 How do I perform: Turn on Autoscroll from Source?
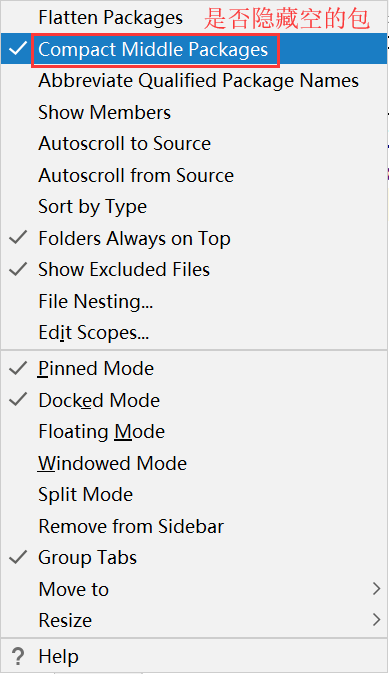[x=193, y=175]
